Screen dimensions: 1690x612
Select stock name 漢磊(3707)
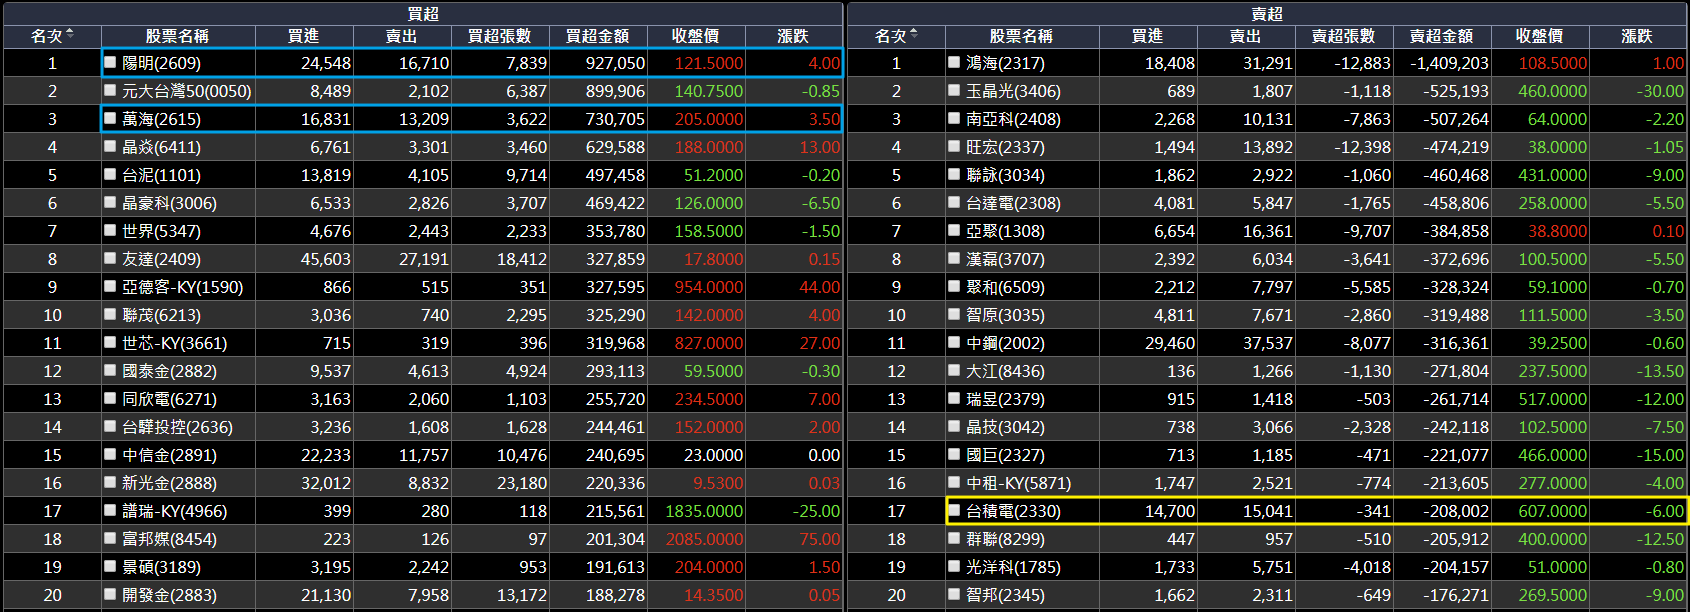click(1005, 259)
